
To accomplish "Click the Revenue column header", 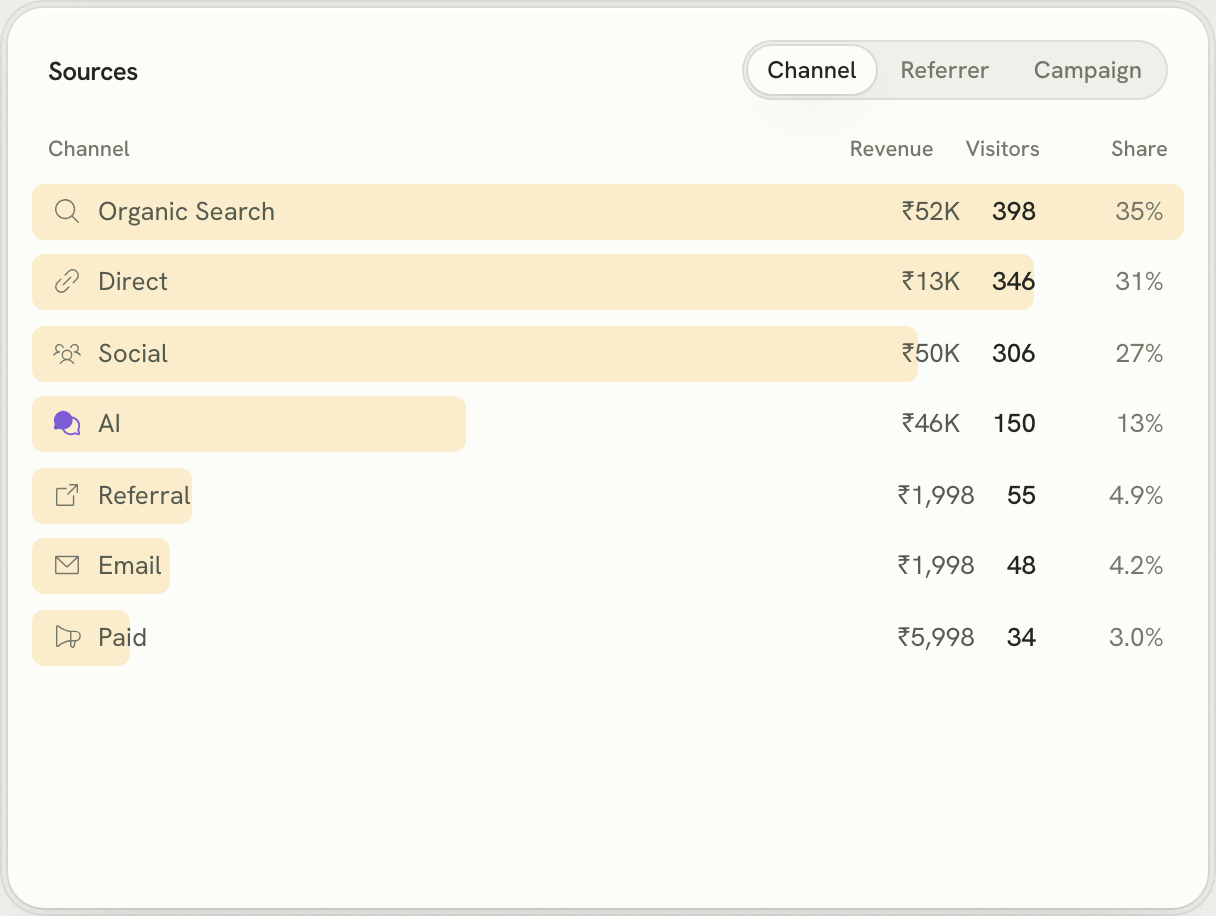I will (x=891, y=149).
